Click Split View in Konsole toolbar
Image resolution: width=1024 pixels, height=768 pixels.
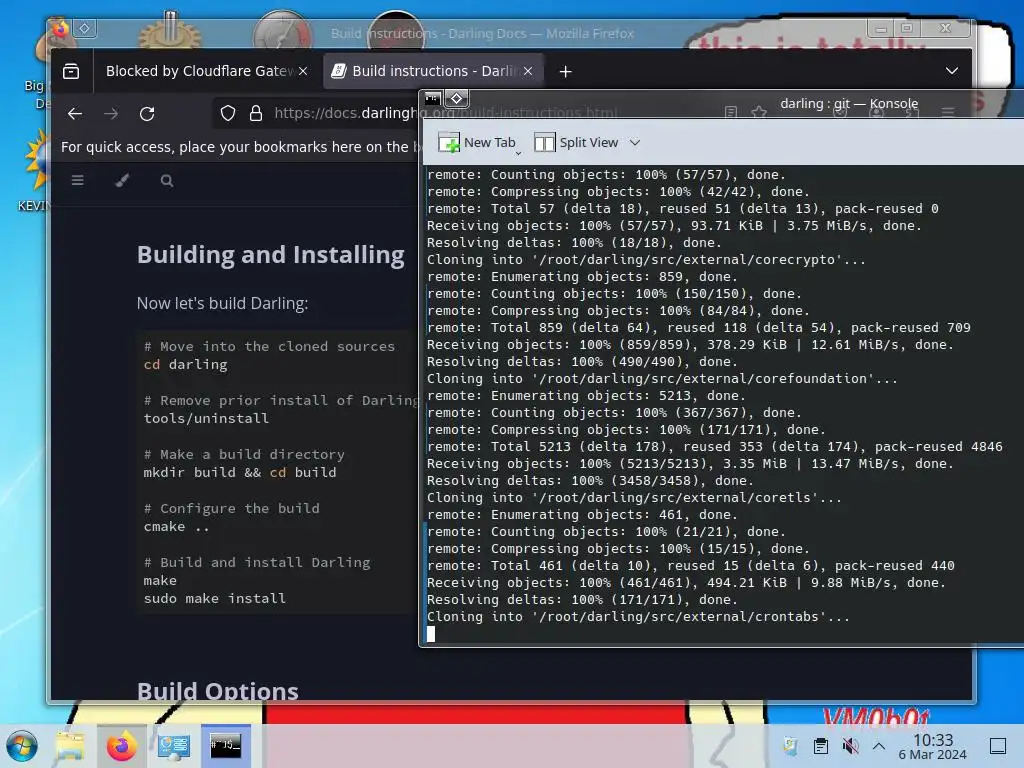(576, 142)
